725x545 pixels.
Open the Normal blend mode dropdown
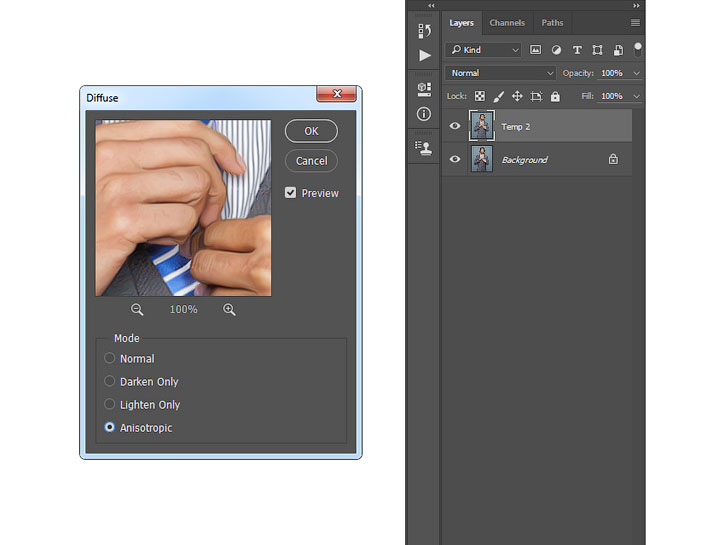(x=500, y=73)
